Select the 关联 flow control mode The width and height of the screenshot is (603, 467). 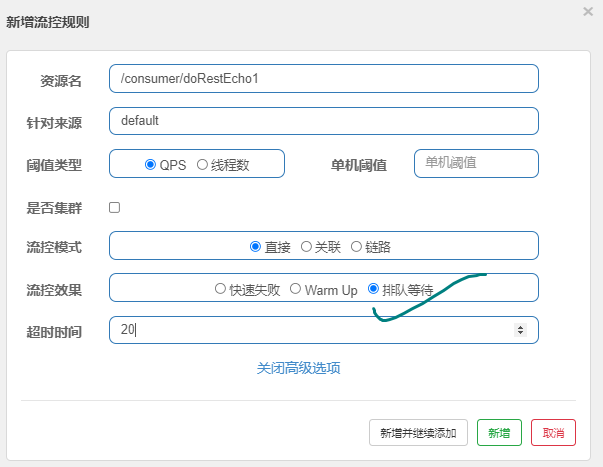(x=306, y=247)
